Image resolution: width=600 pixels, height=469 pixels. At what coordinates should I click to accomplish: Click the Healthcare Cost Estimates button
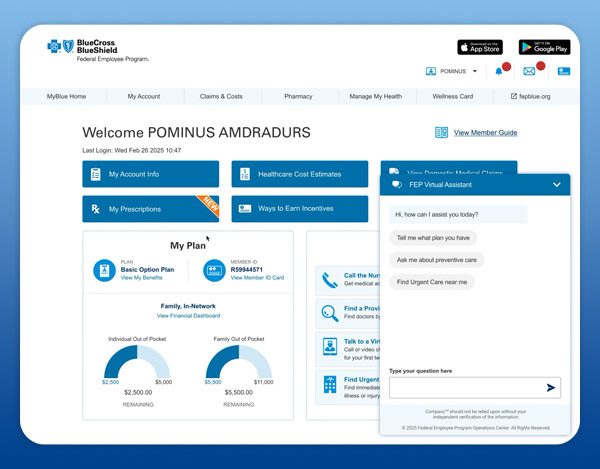pyautogui.click(x=300, y=174)
